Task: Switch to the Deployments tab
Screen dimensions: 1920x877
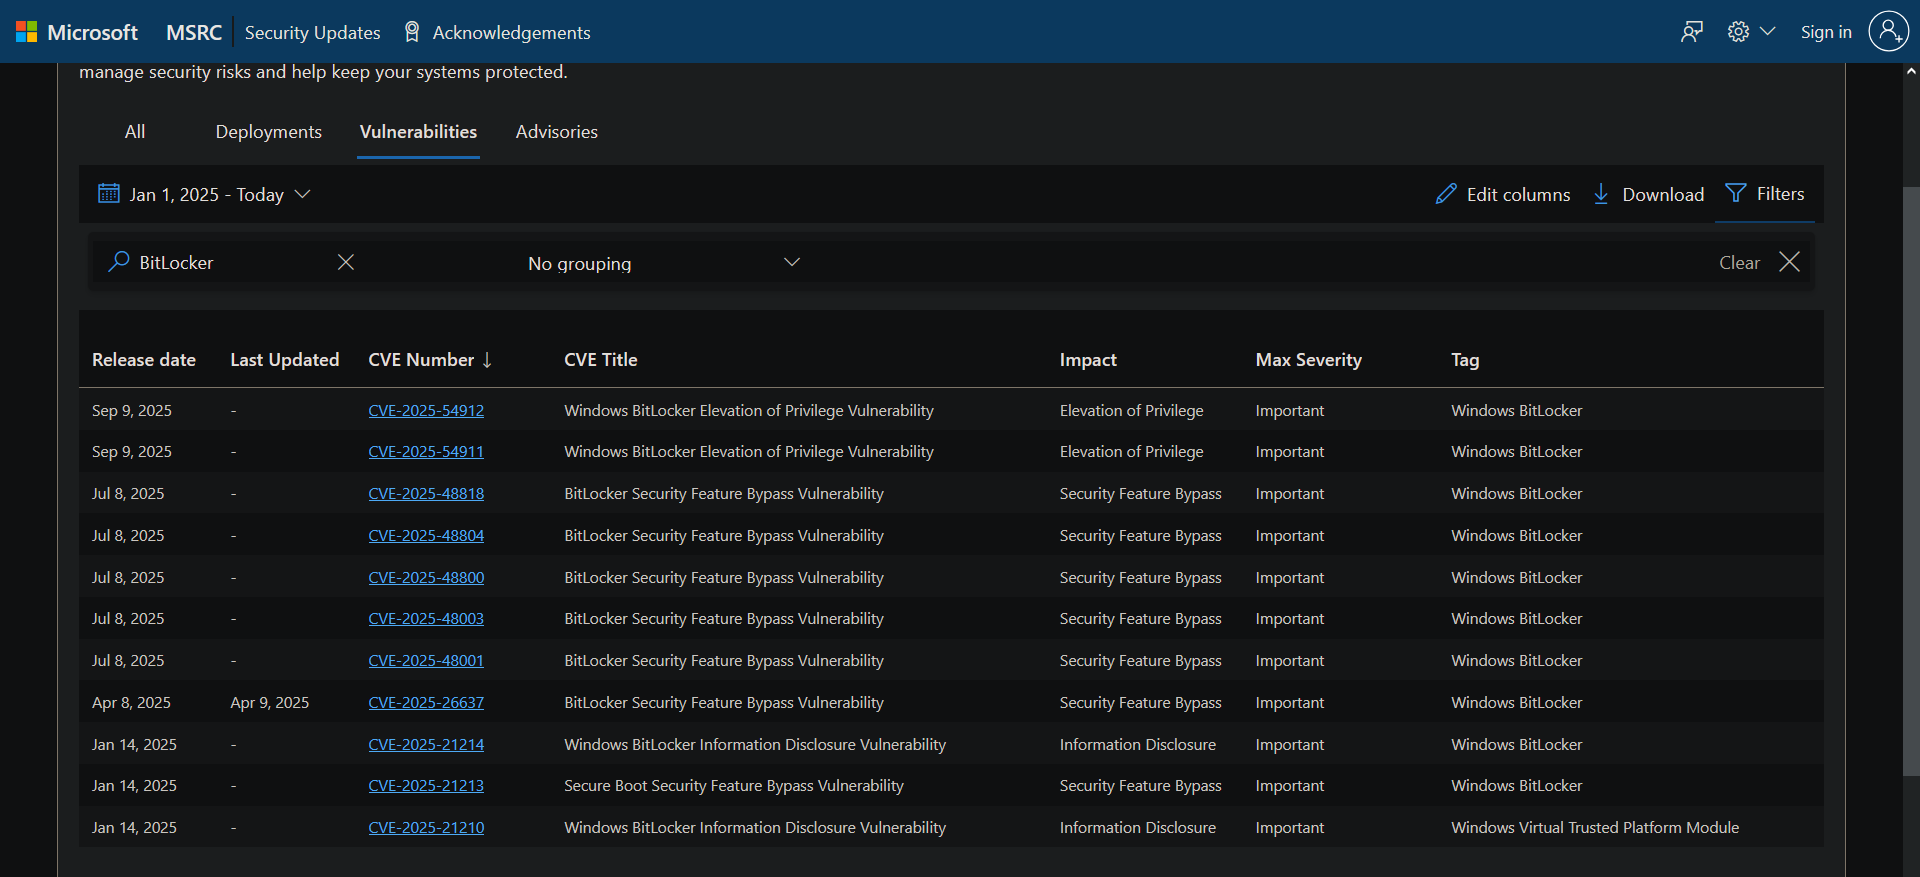Action: click(268, 132)
